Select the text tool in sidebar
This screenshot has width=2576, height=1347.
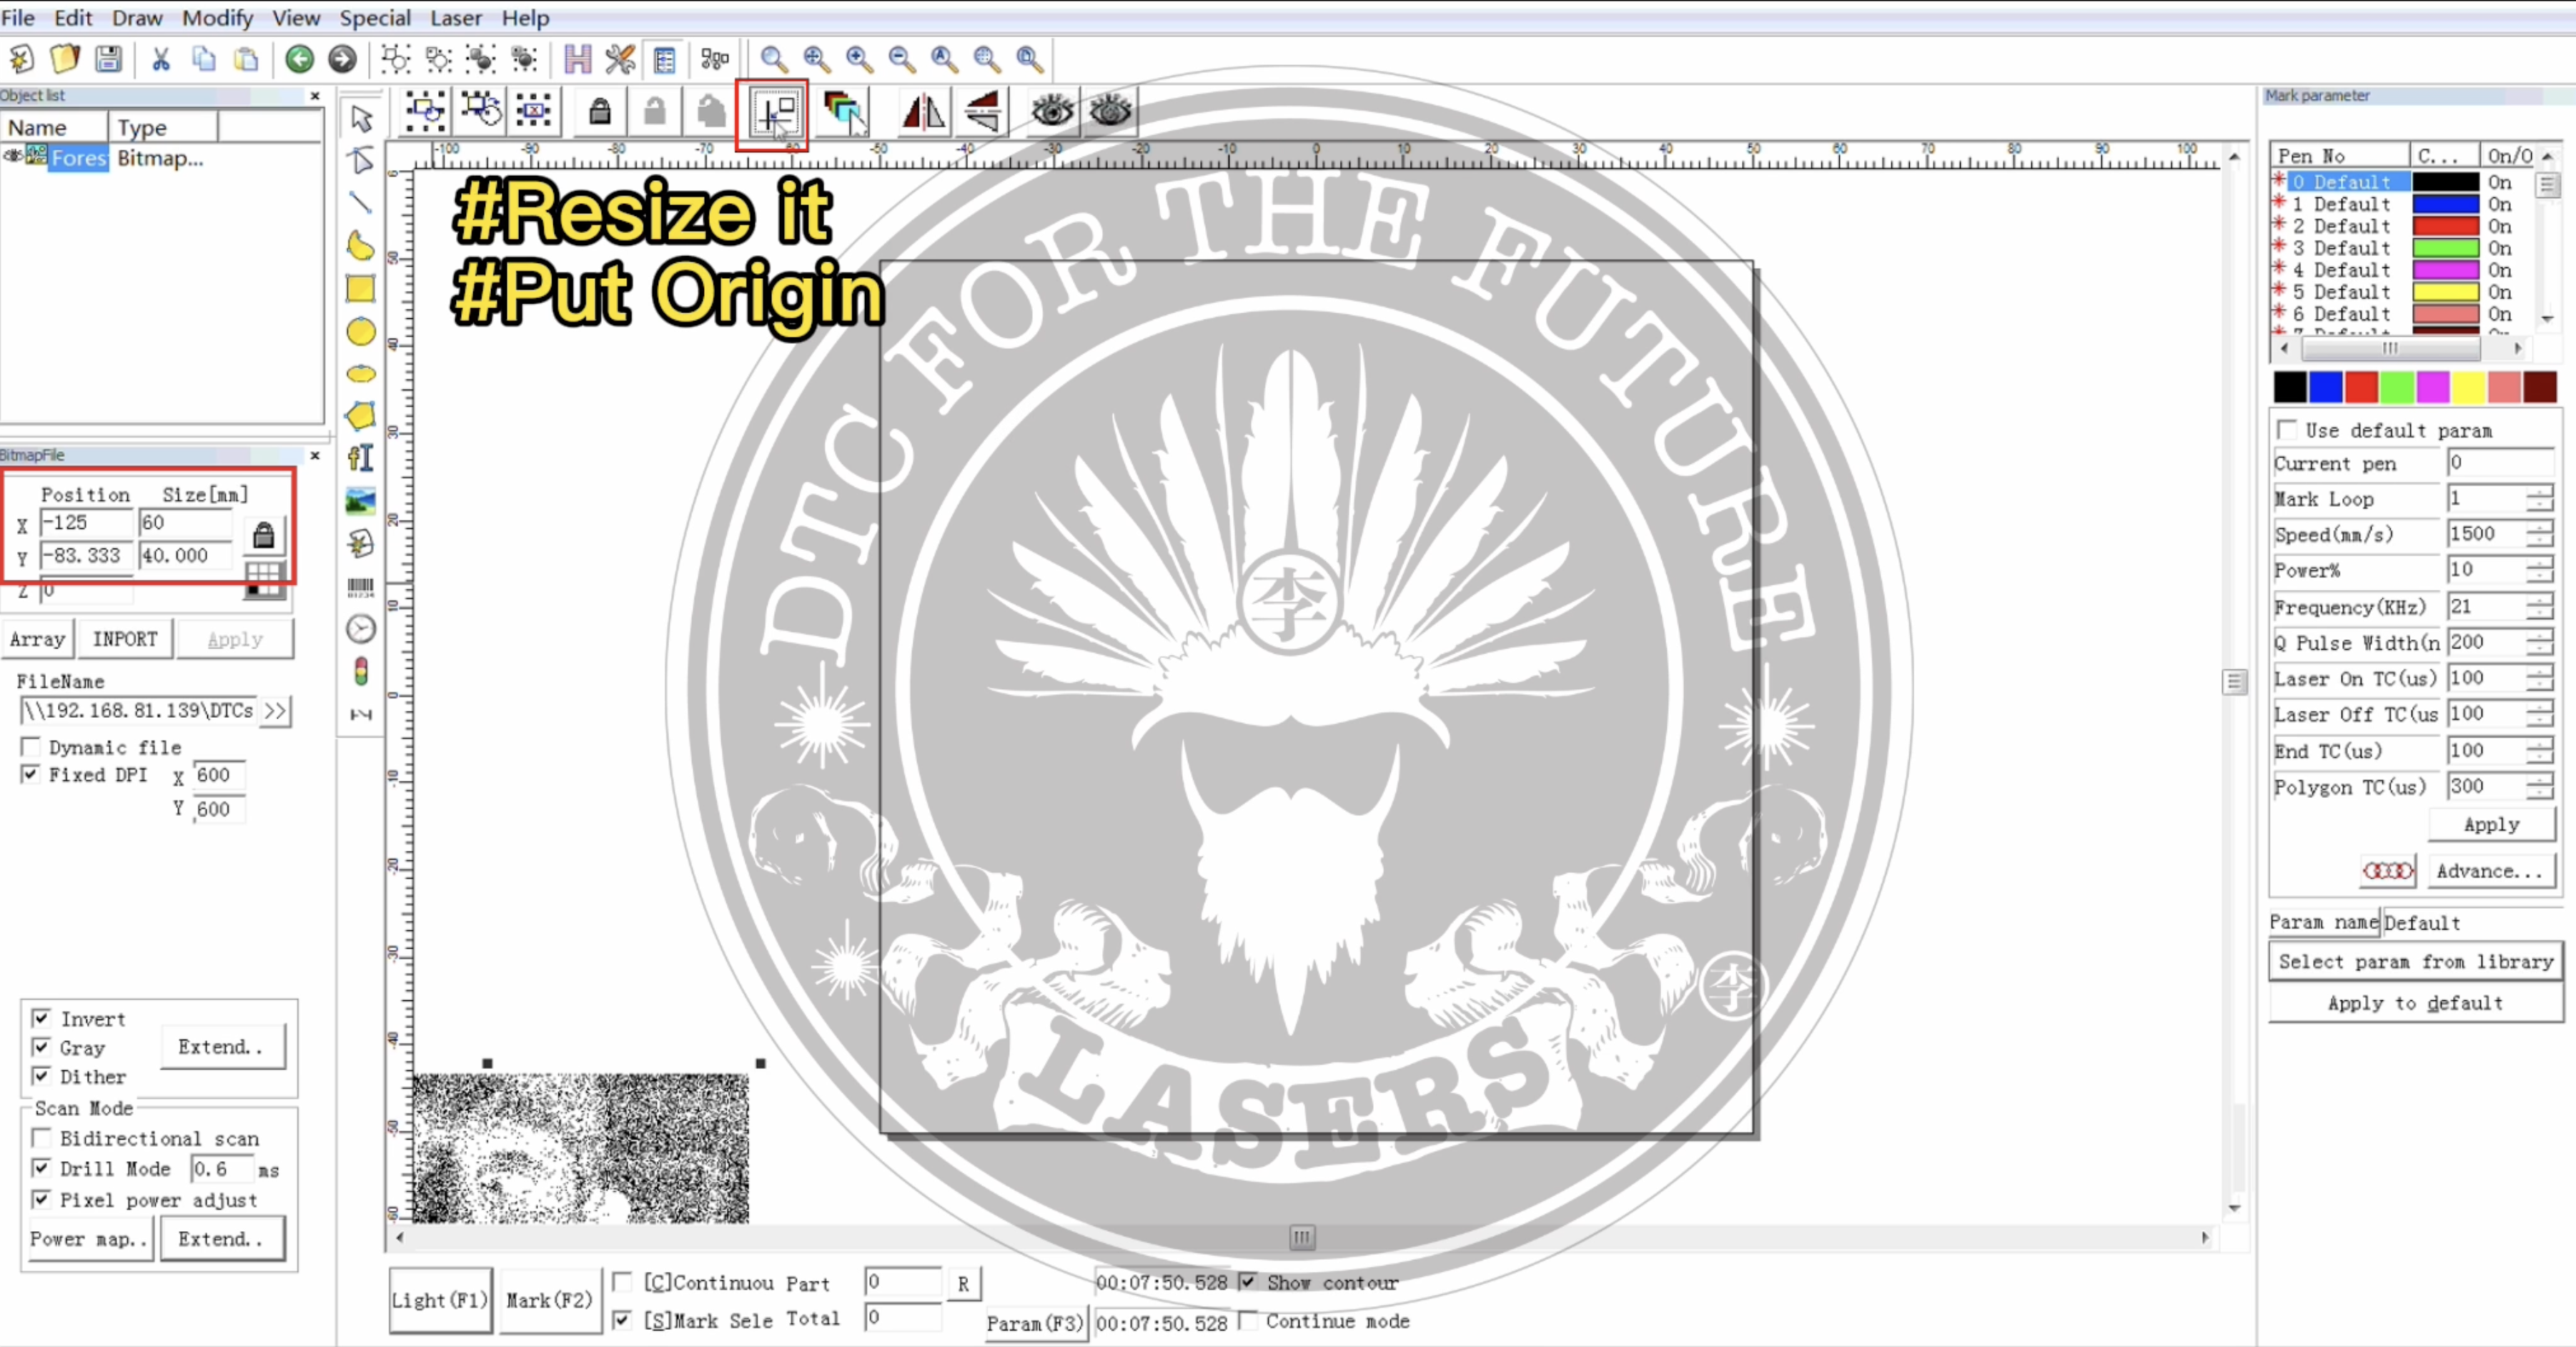pyautogui.click(x=361, y=458)
